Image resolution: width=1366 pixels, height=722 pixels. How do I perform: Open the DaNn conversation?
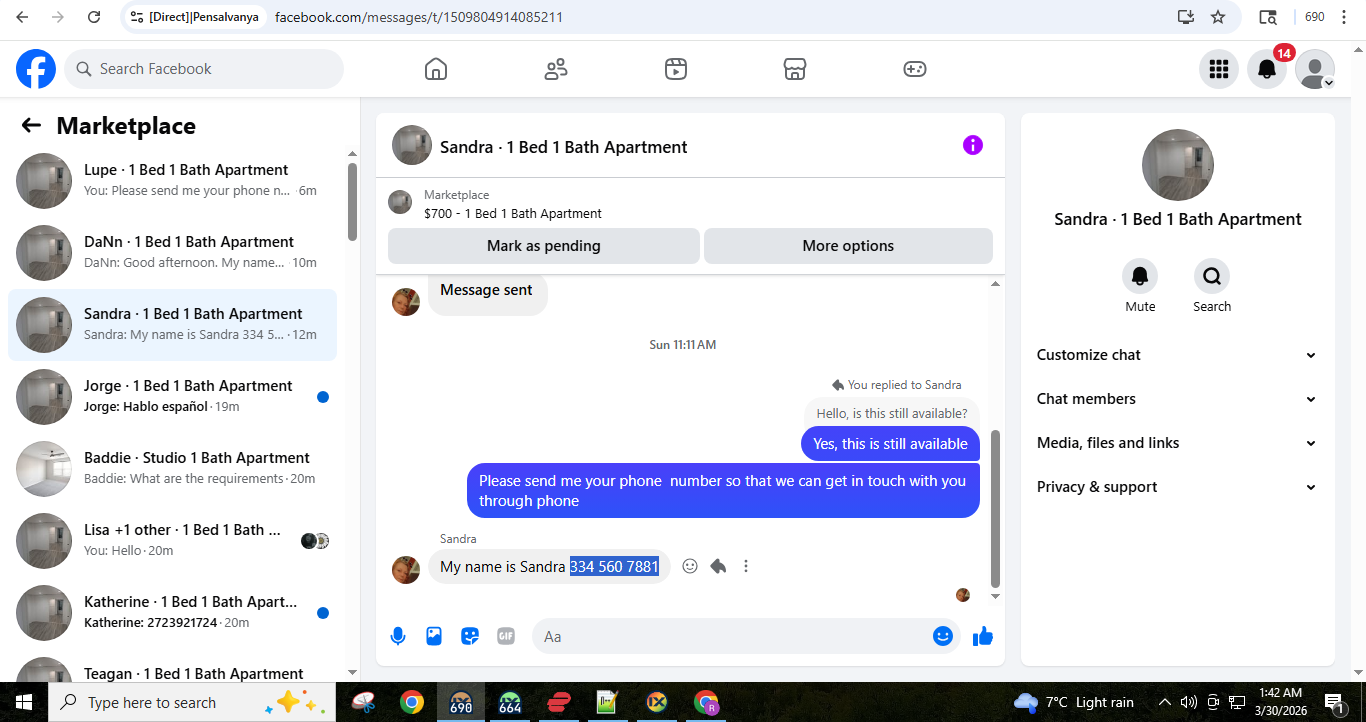point(172,253)
